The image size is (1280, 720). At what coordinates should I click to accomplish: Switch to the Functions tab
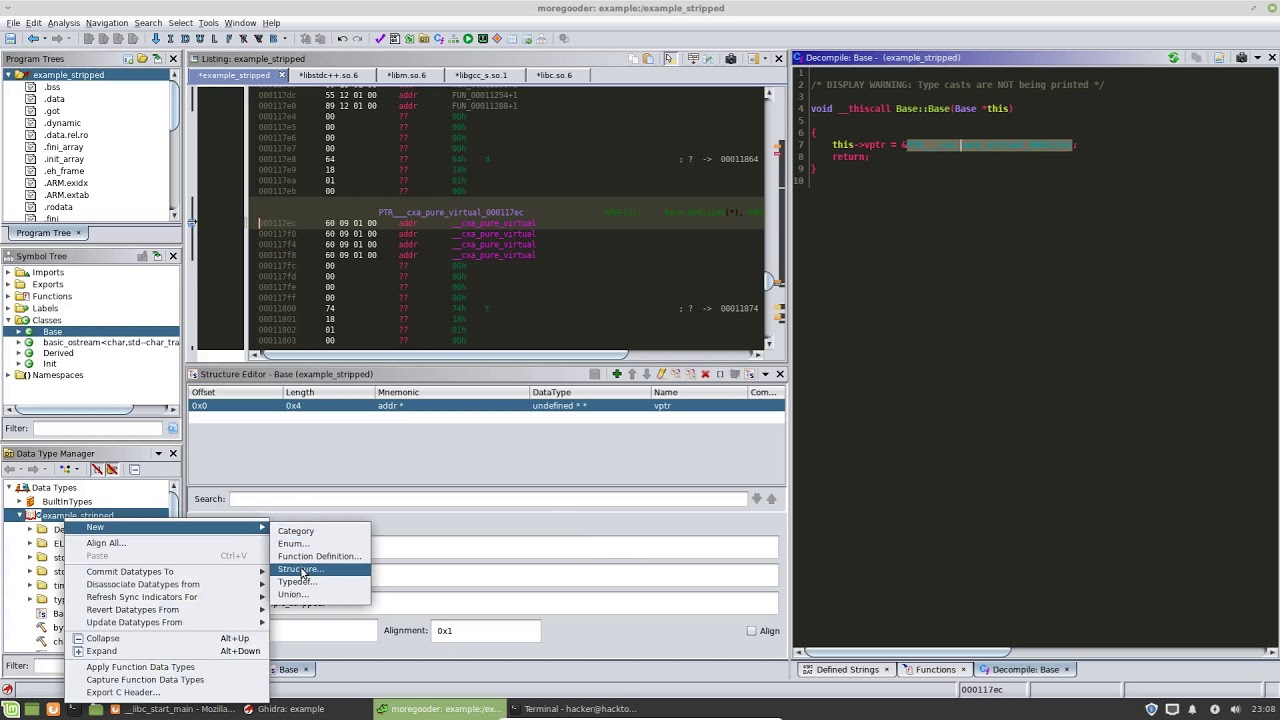point(936,670)
